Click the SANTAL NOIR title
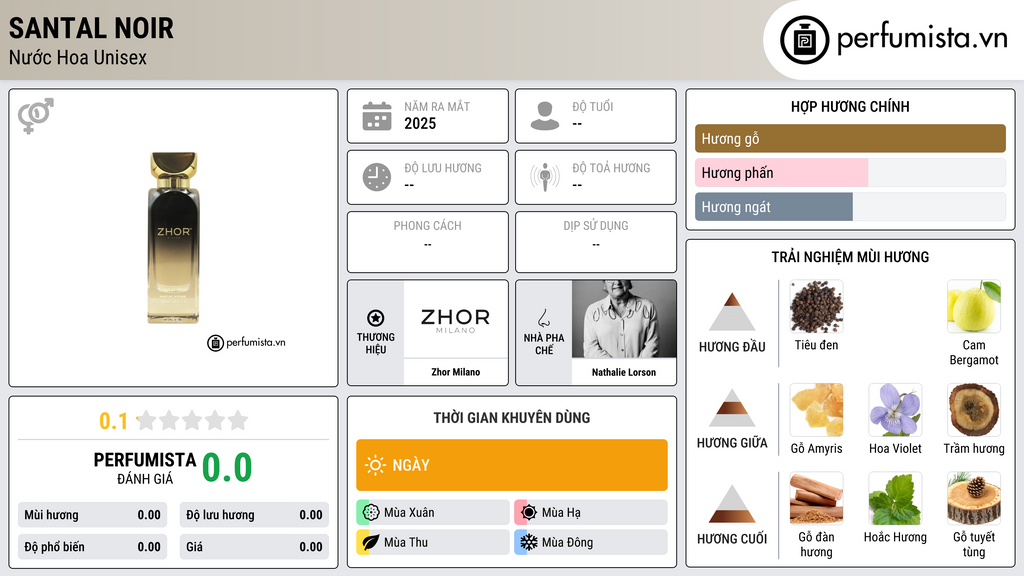 [x=91, y=28]
